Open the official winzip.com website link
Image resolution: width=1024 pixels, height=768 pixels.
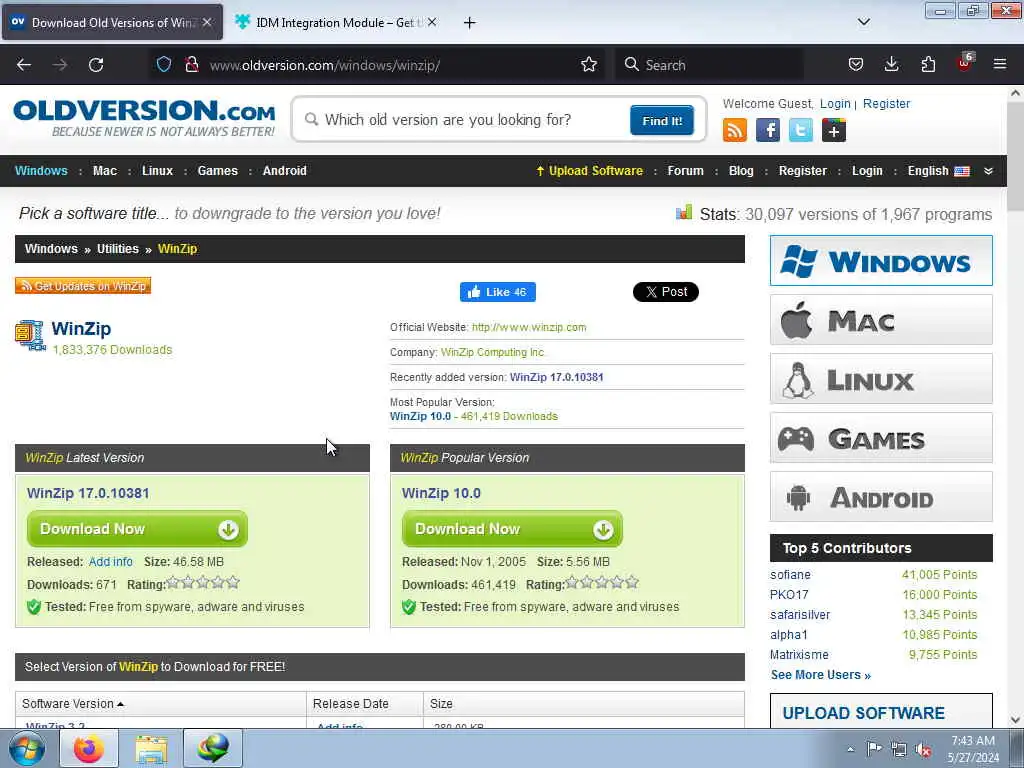tap(529, 327)
